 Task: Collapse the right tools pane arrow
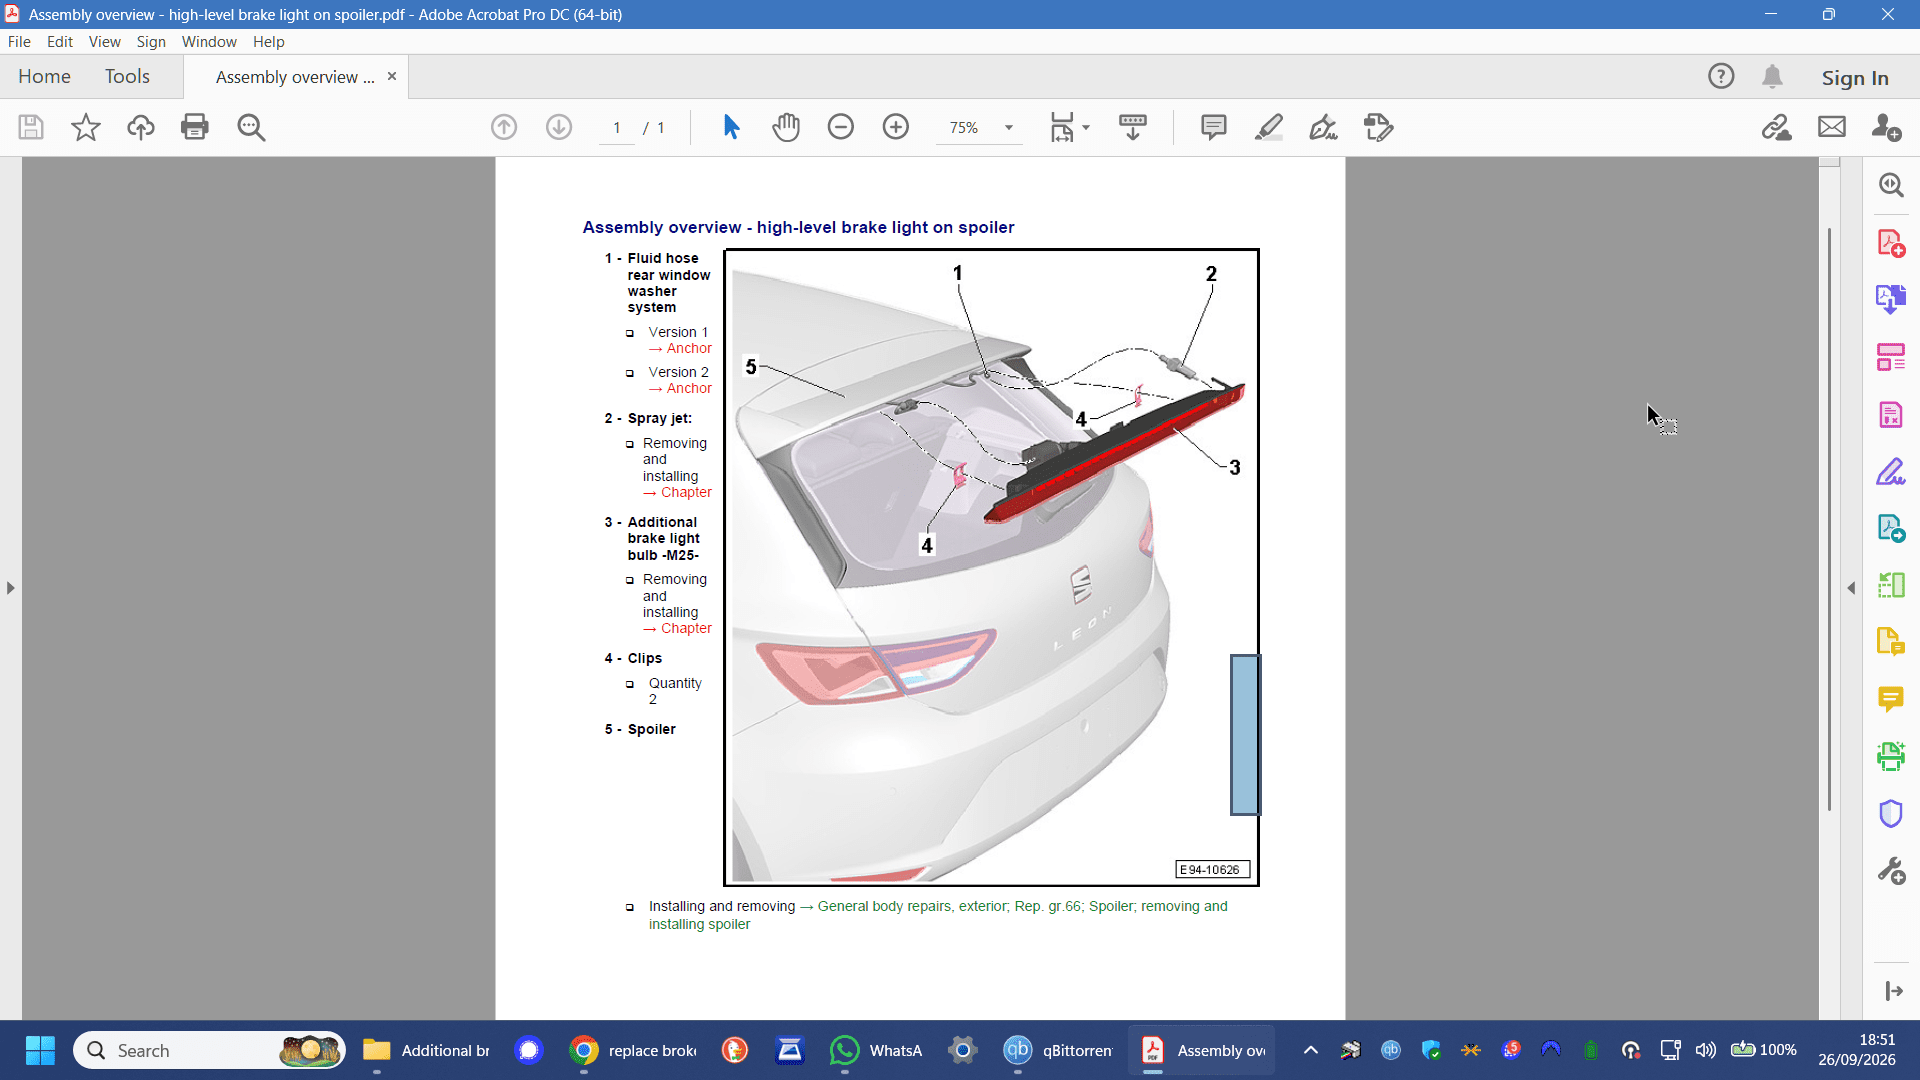click(x=1851, y=588)
